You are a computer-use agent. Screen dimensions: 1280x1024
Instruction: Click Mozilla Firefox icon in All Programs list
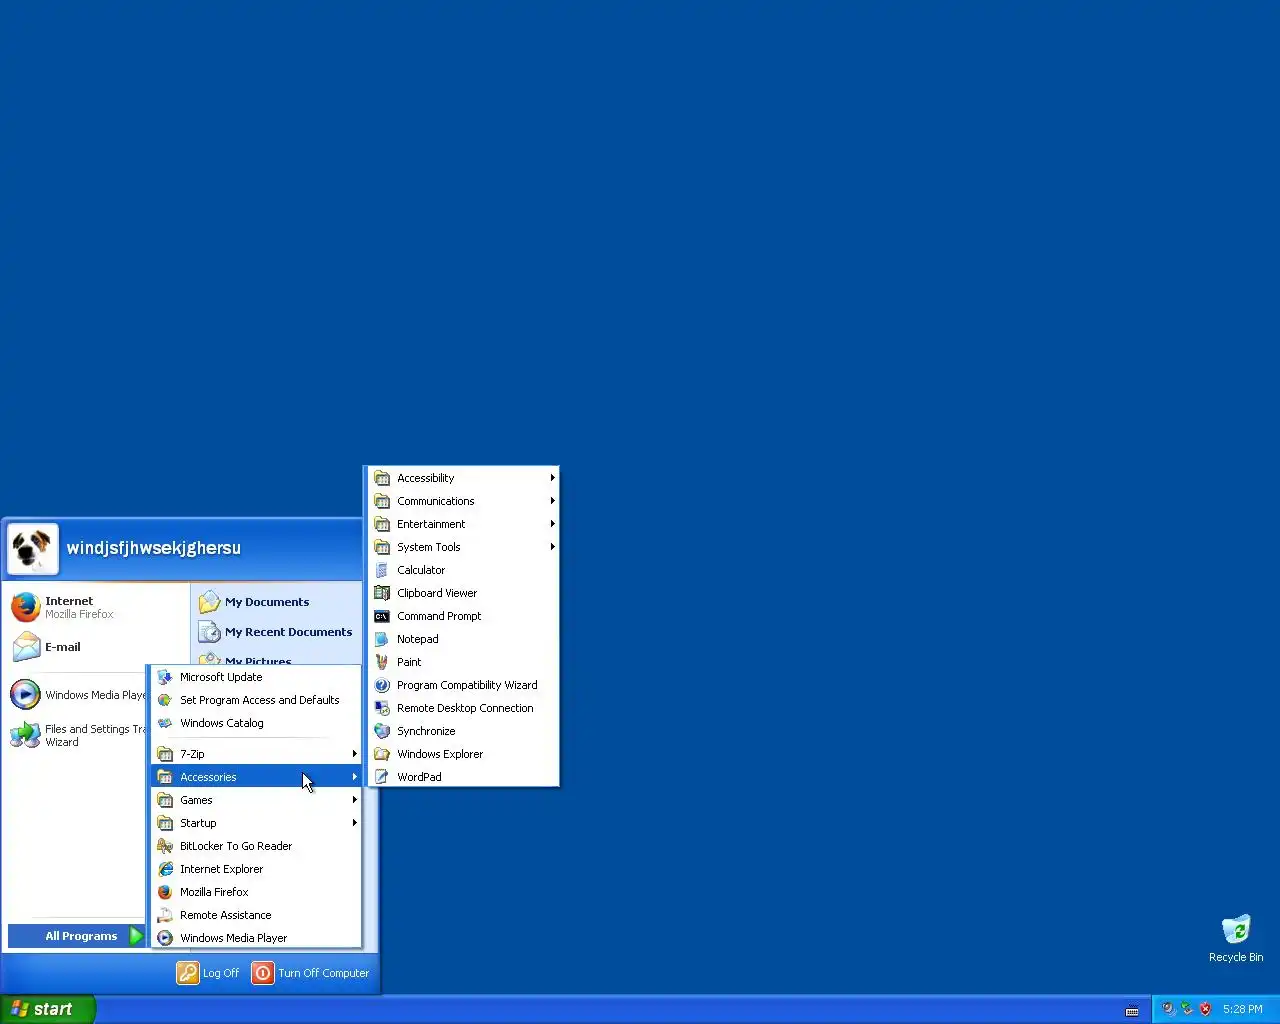pyautogui.click(x=165, y=892)
